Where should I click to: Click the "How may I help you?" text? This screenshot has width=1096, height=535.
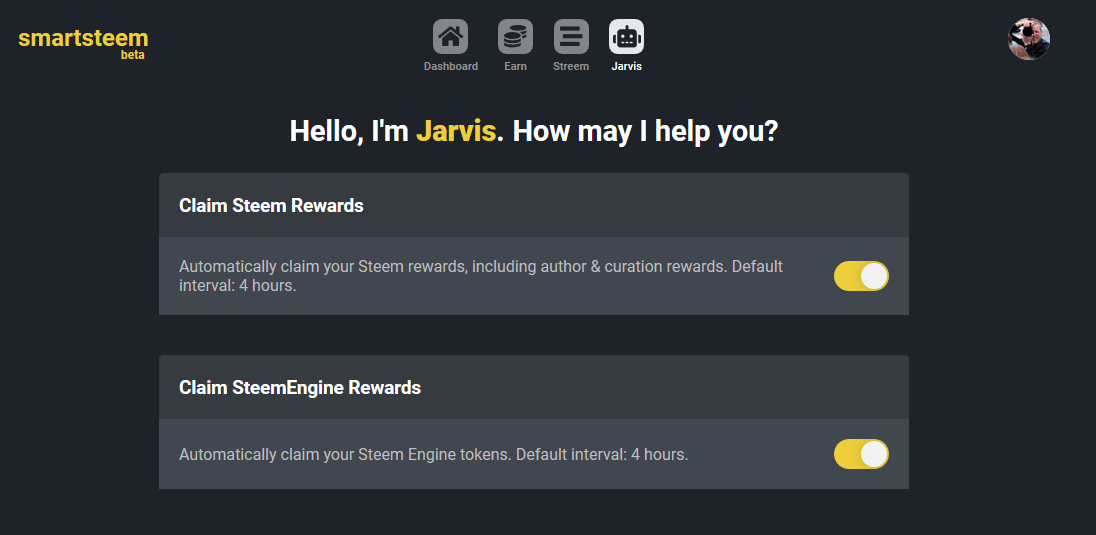[x=645, y=131]
